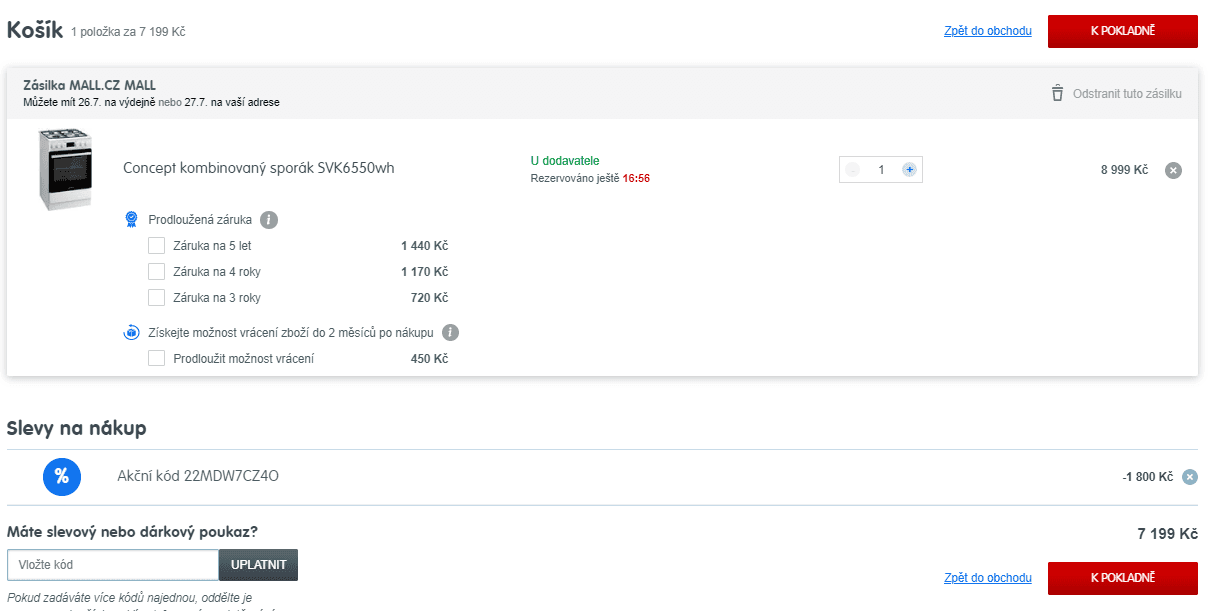The image size is (1212, 611).
Task: Open info icon next to Prodloužená záruka
Action: (x=269, y=220)
